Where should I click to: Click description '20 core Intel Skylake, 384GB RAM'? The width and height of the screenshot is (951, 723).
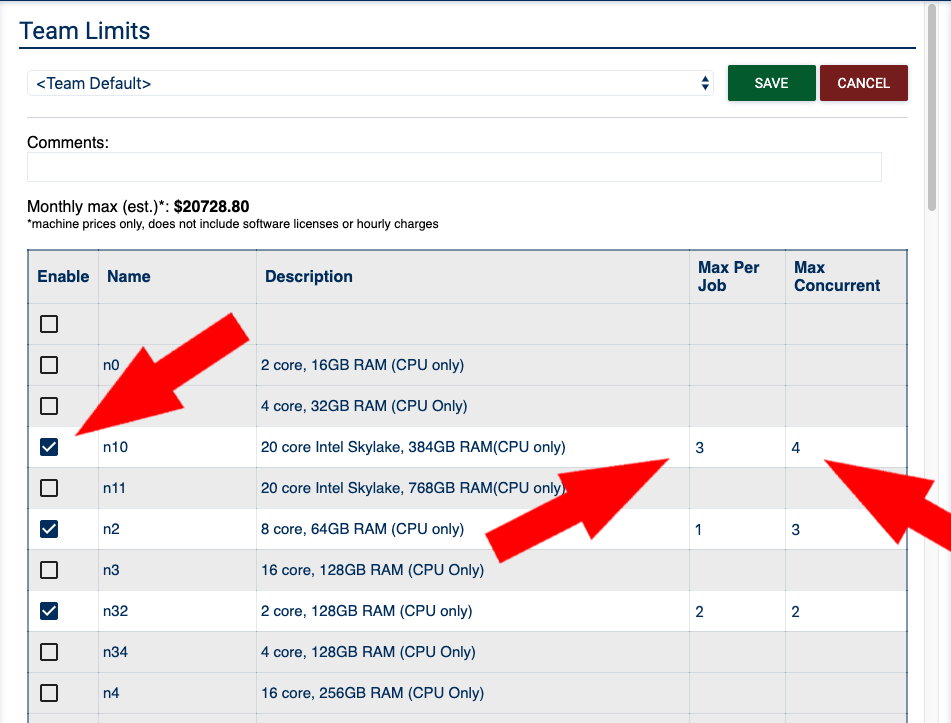point(413,447)
